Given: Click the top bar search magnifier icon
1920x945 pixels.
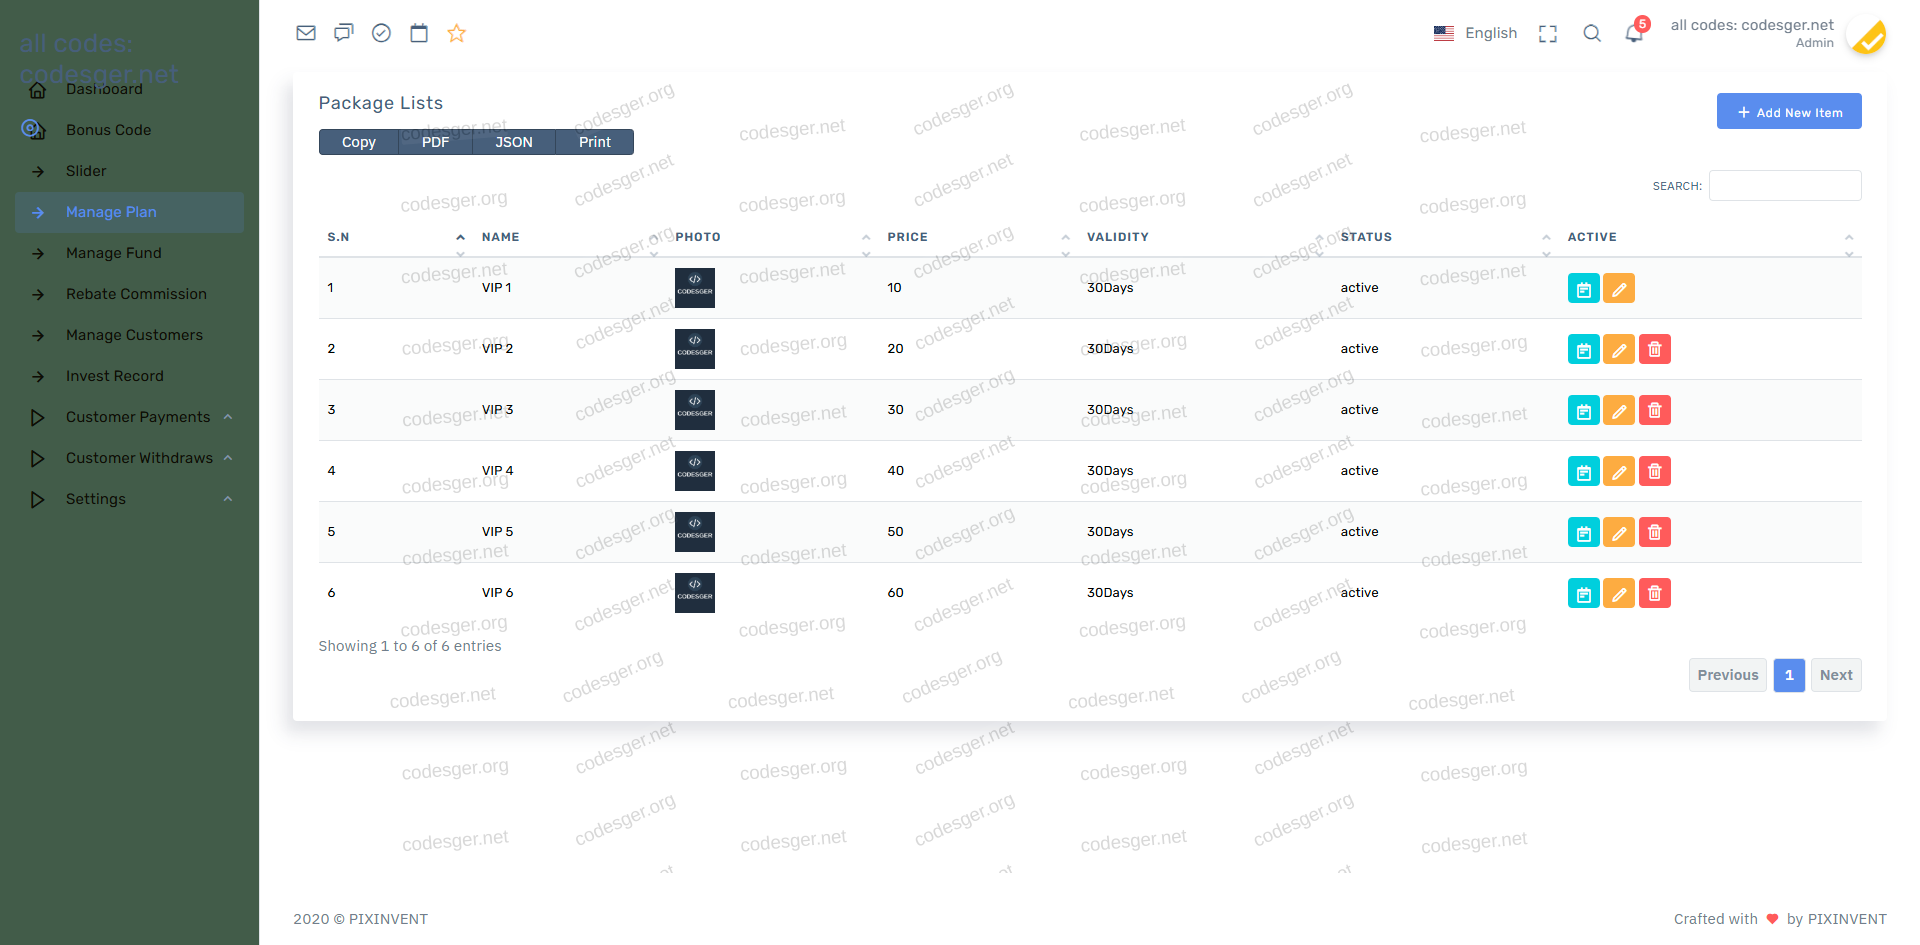Looking at the screenshot, I should click(x=1592, y=34).
